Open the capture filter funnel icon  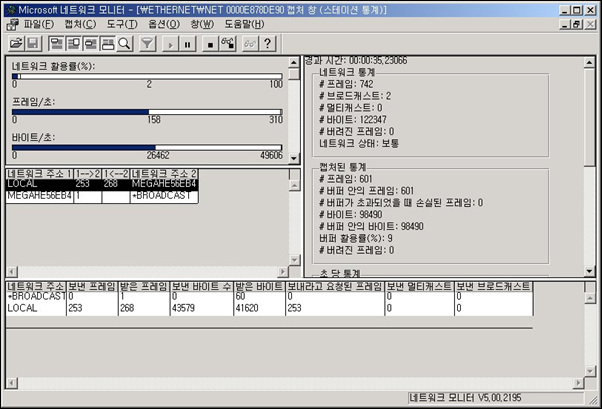pos(147,43)
